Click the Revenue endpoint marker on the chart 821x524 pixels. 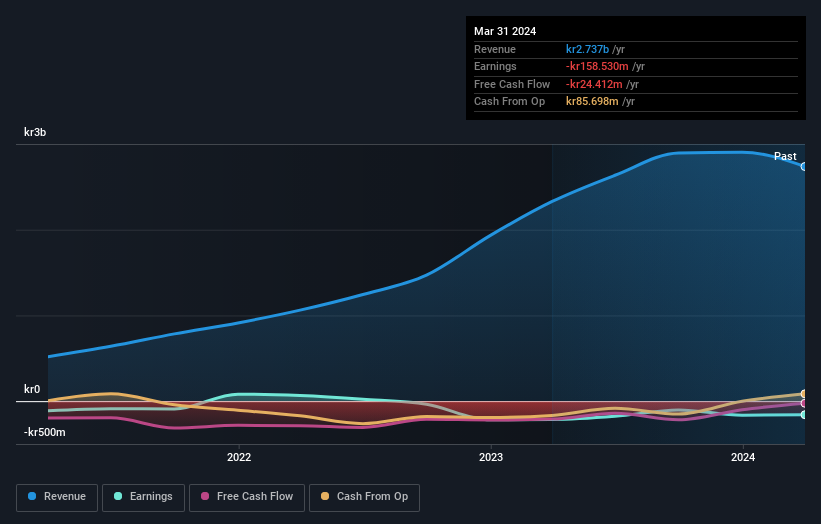804,166
